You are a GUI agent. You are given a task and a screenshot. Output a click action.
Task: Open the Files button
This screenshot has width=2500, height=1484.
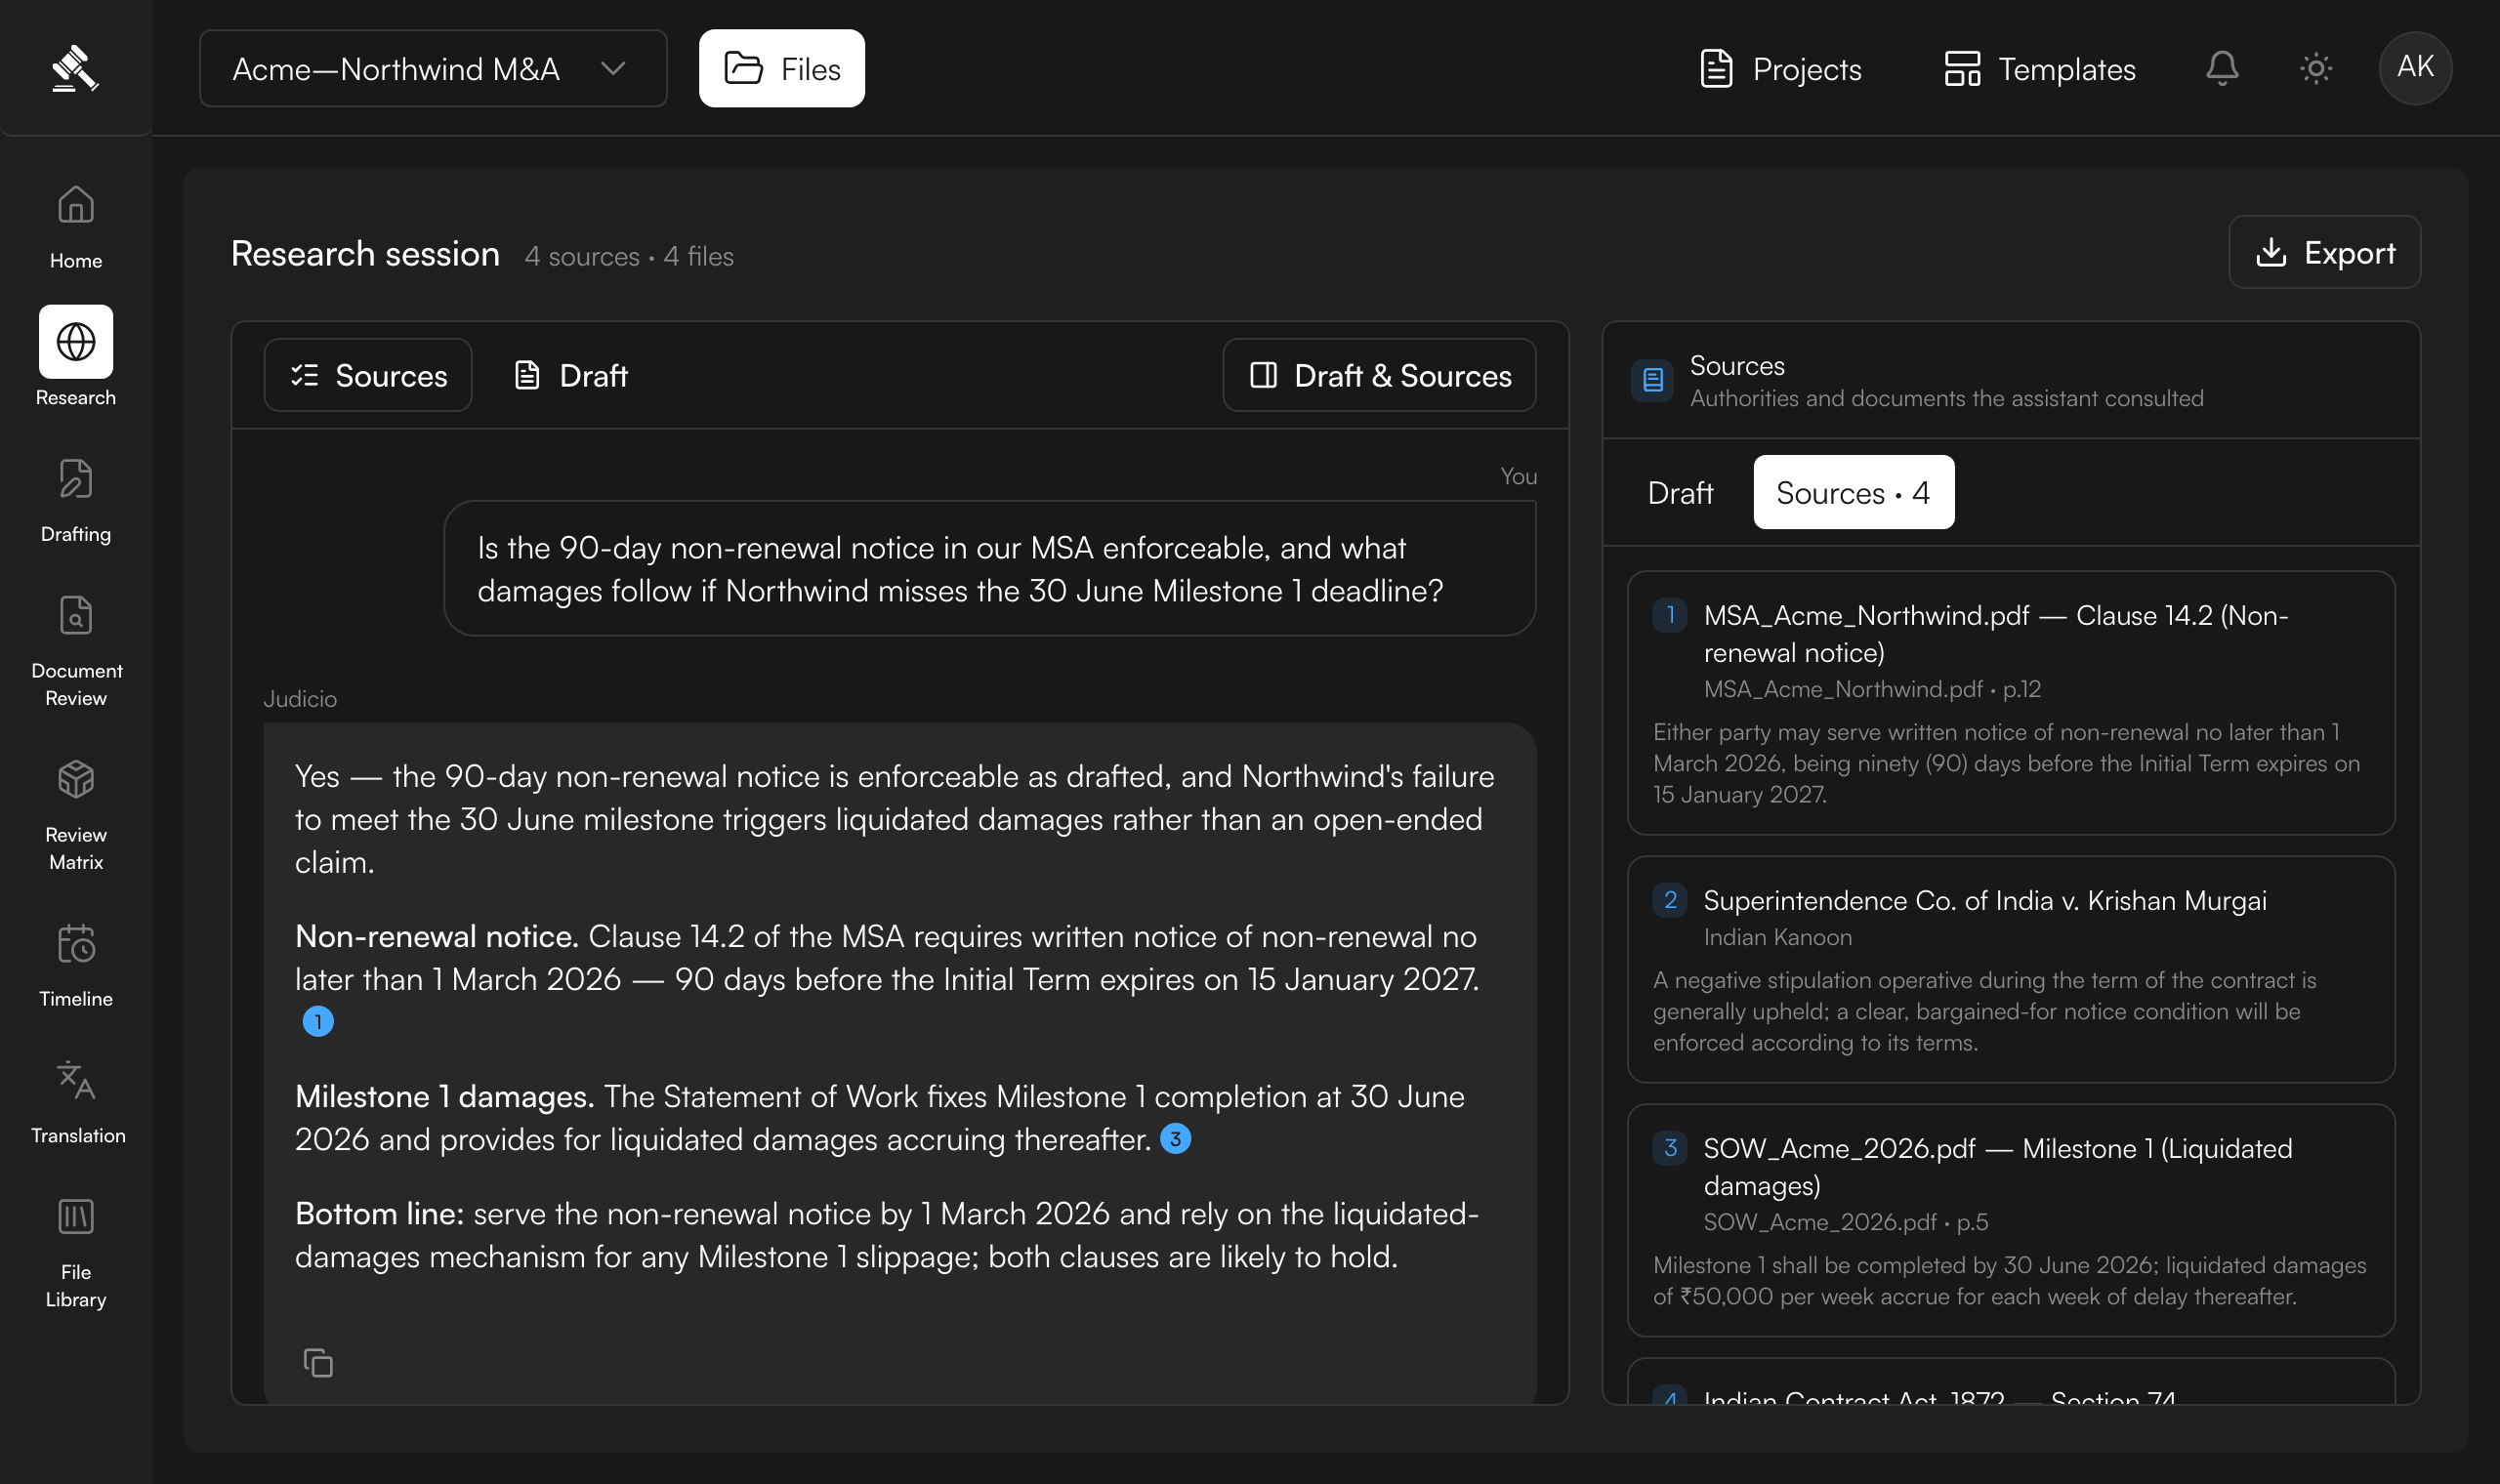point(781,68)
